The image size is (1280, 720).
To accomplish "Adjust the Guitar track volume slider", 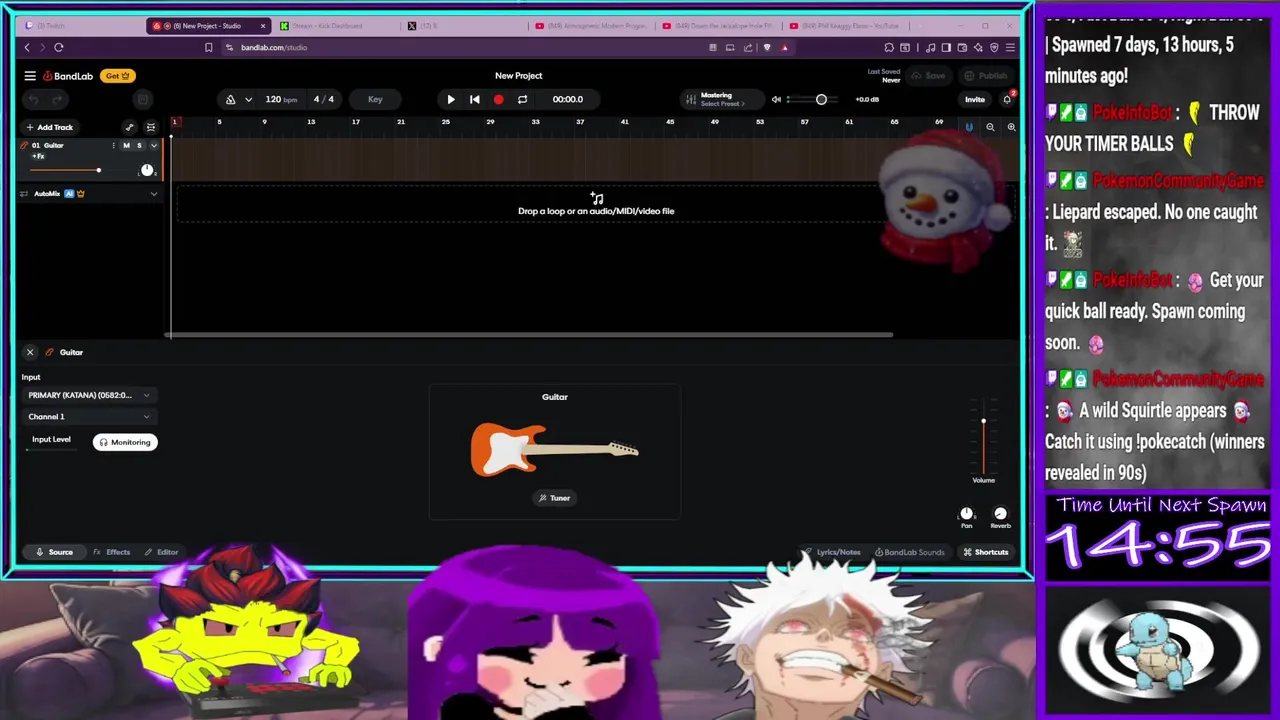I will click(x=98, y=170).
